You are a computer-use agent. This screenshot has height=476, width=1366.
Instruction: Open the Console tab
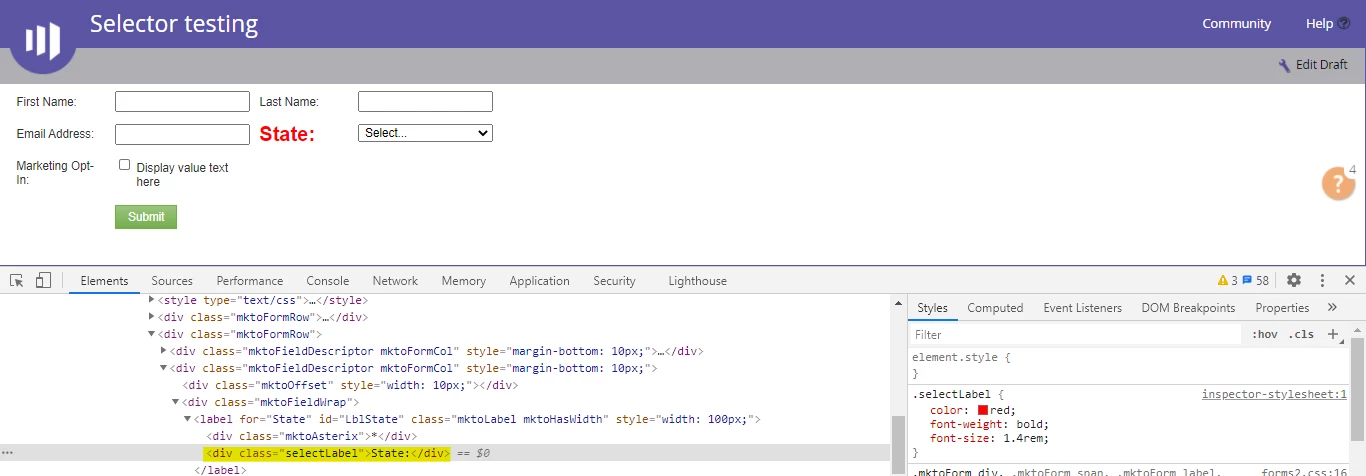point(328,281)
